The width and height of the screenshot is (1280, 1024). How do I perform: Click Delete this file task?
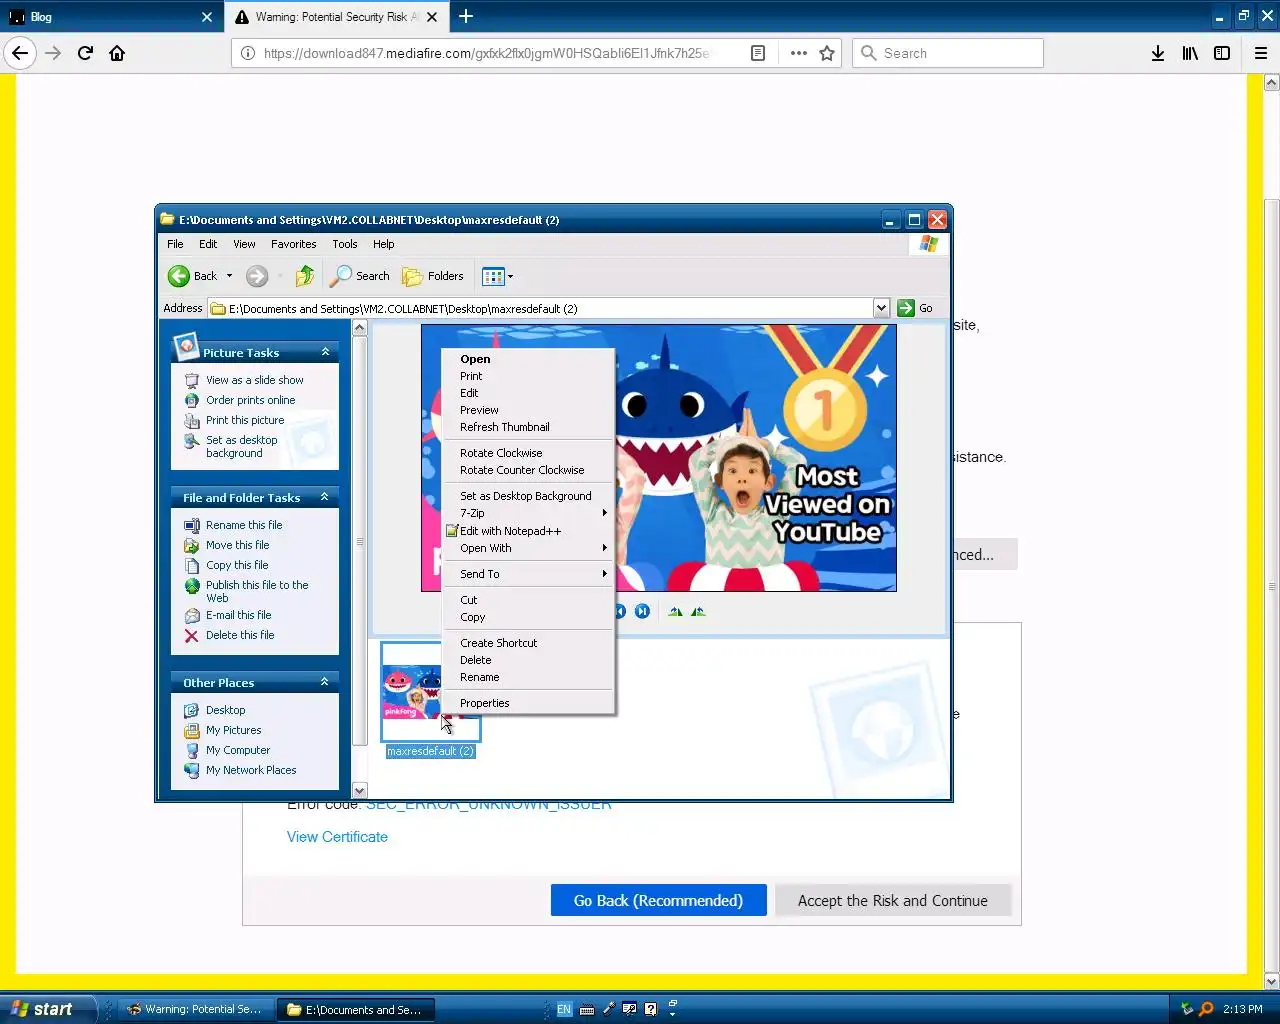pos(240,635)
